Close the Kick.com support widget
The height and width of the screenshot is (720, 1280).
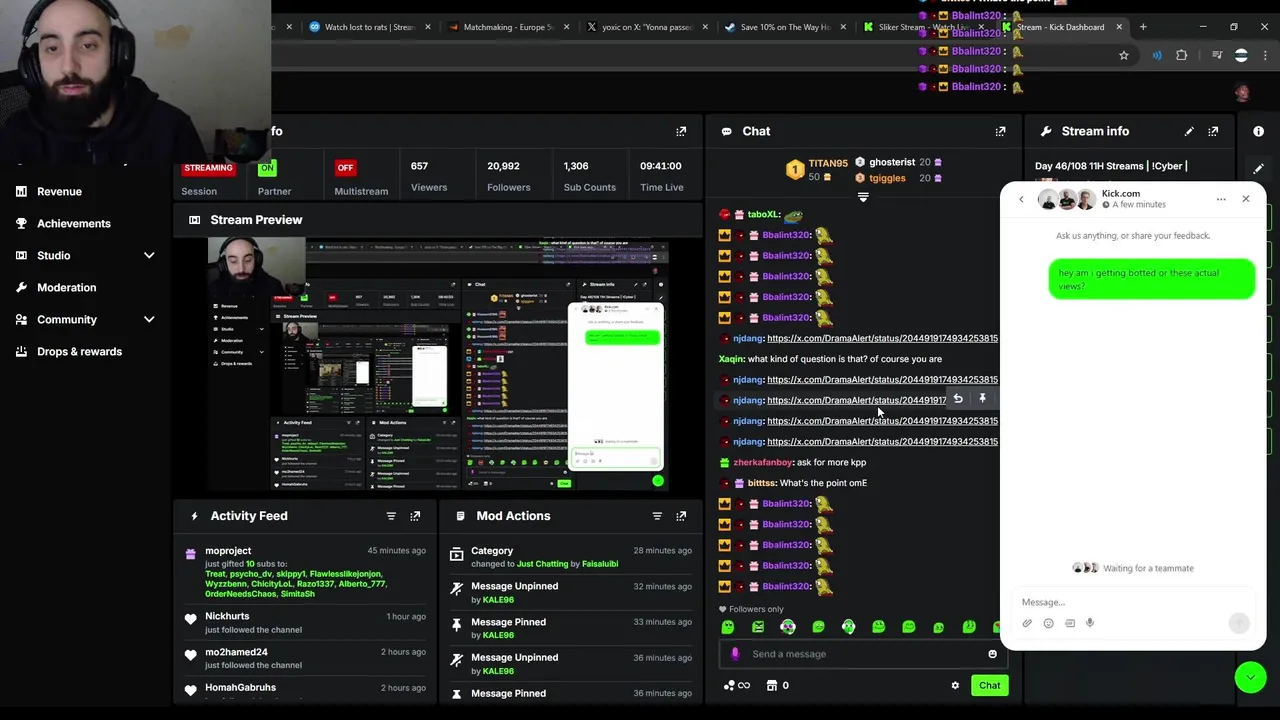click(1246, 199)
